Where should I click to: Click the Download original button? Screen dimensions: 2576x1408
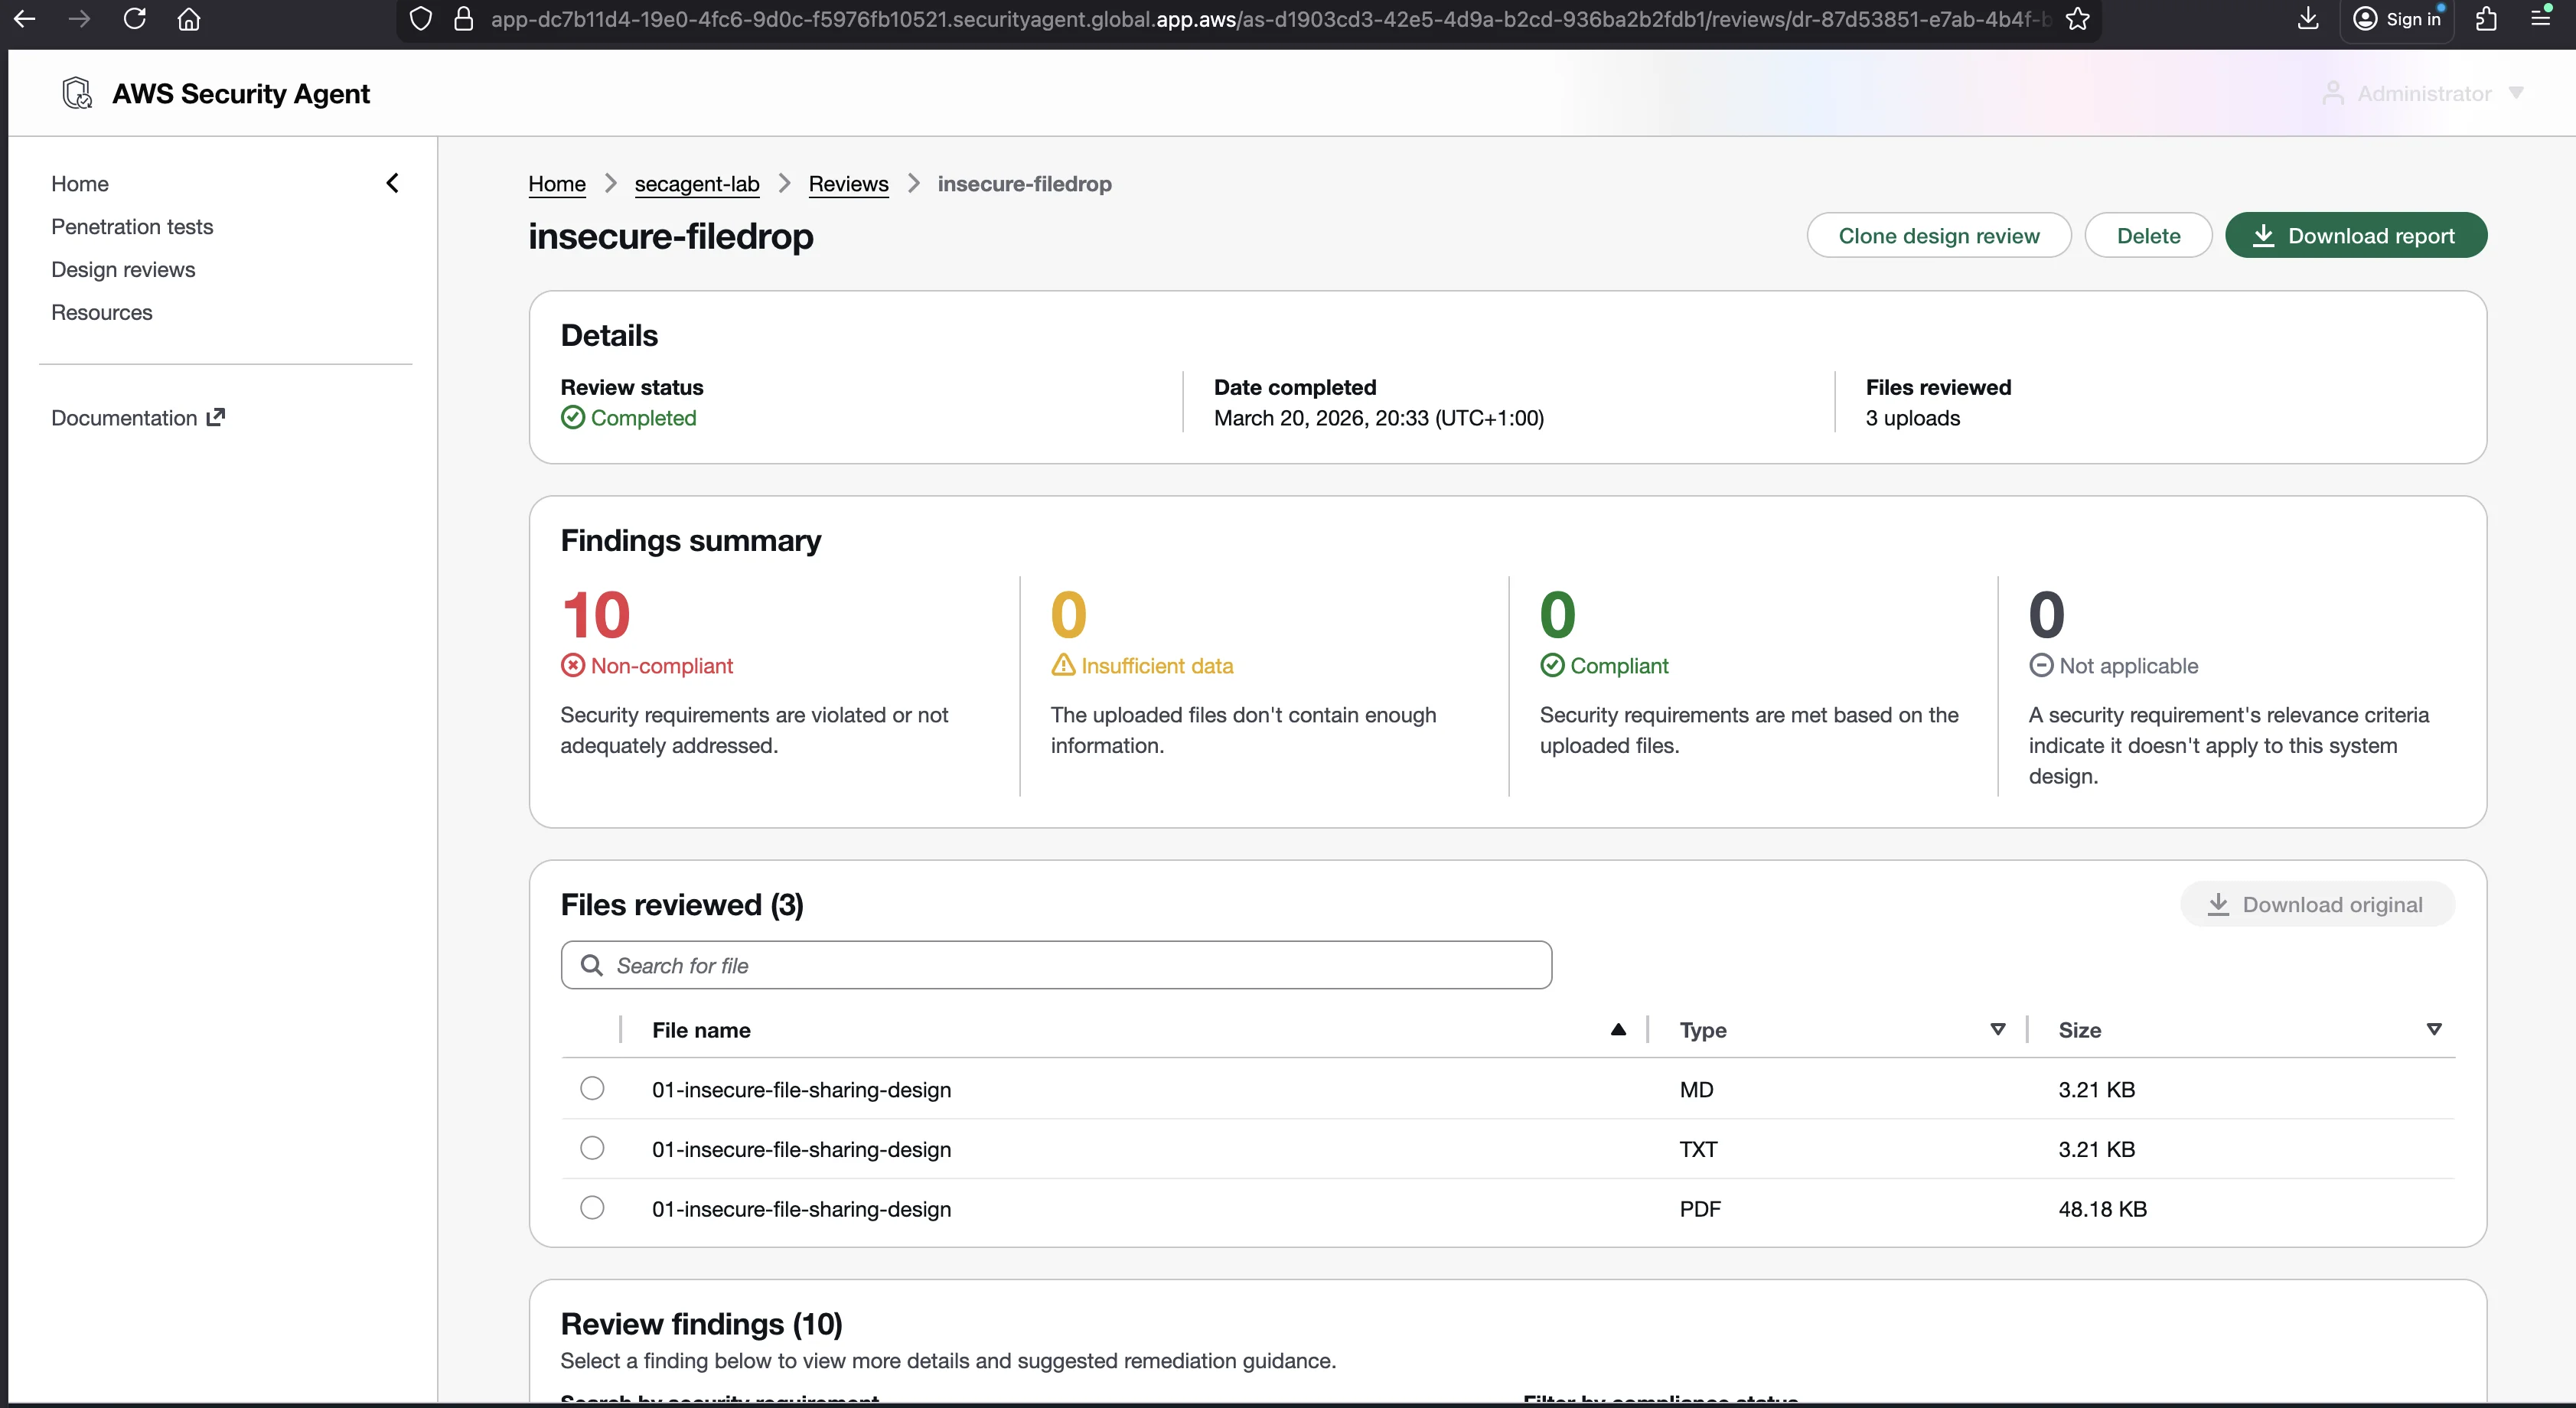click(x=2317, y=904)
